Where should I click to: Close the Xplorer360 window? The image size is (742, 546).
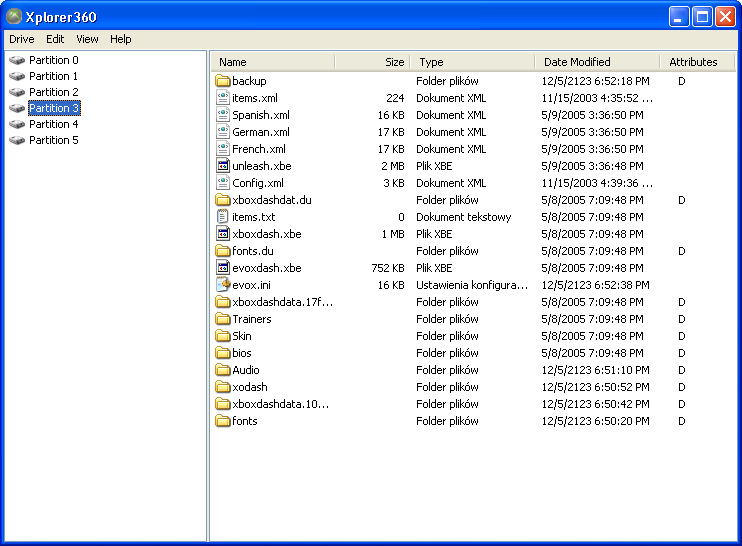725,17
